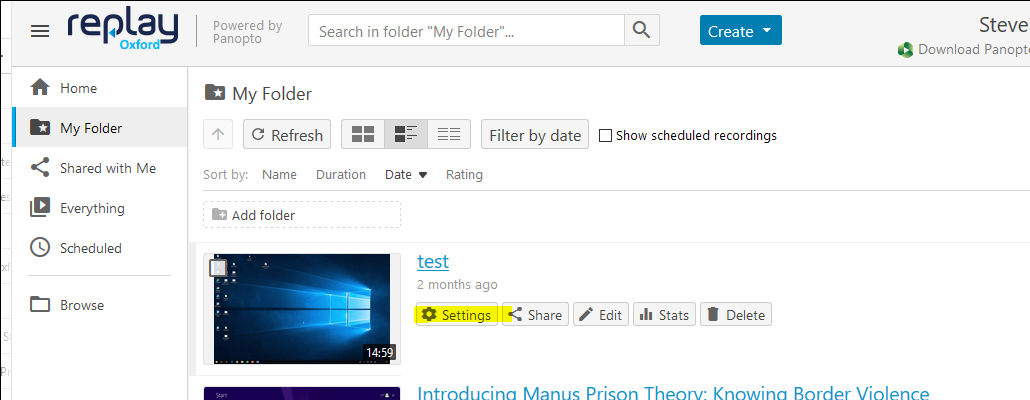The height and width of the screenshot is (400, 1030).
Task: Enable Show scheduled recordings checkbox
Action: coord(606,135)
